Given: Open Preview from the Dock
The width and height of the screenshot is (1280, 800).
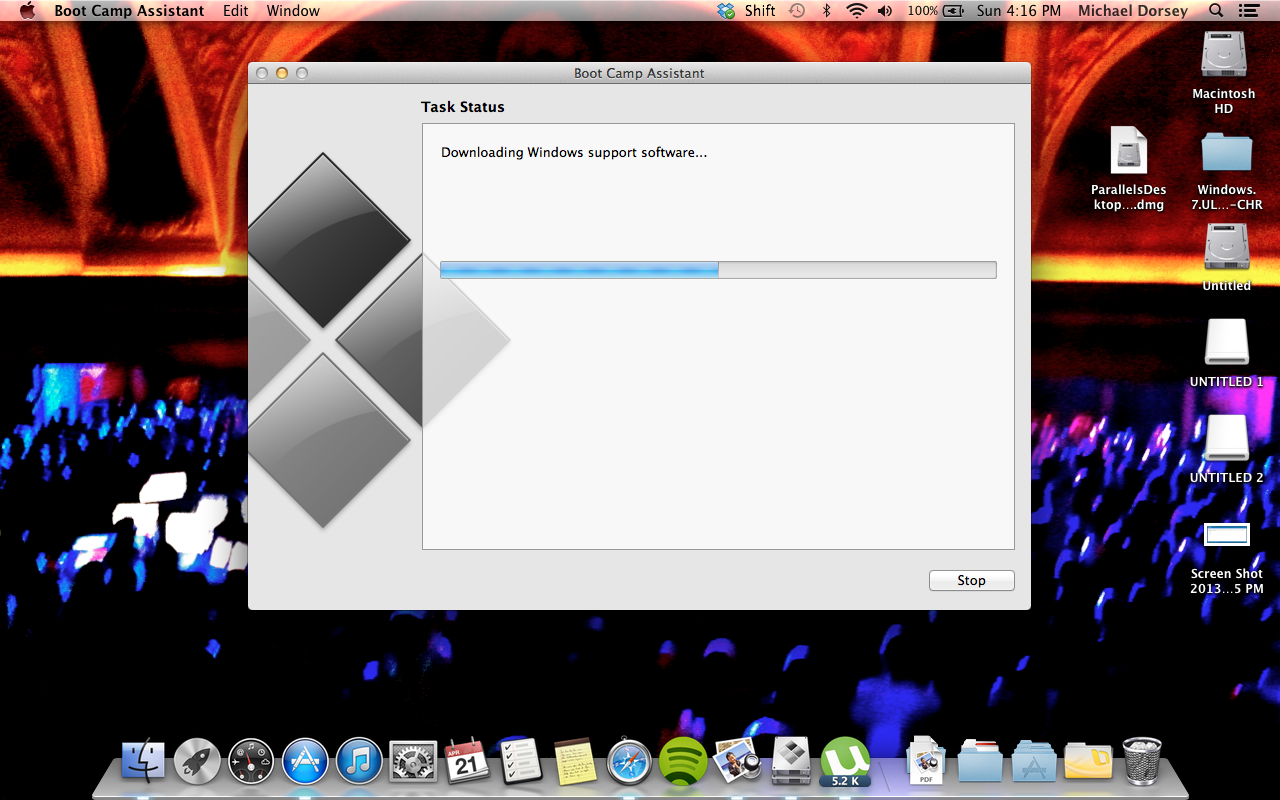Looking at the screenshot, I should click(x=737, y=762).
